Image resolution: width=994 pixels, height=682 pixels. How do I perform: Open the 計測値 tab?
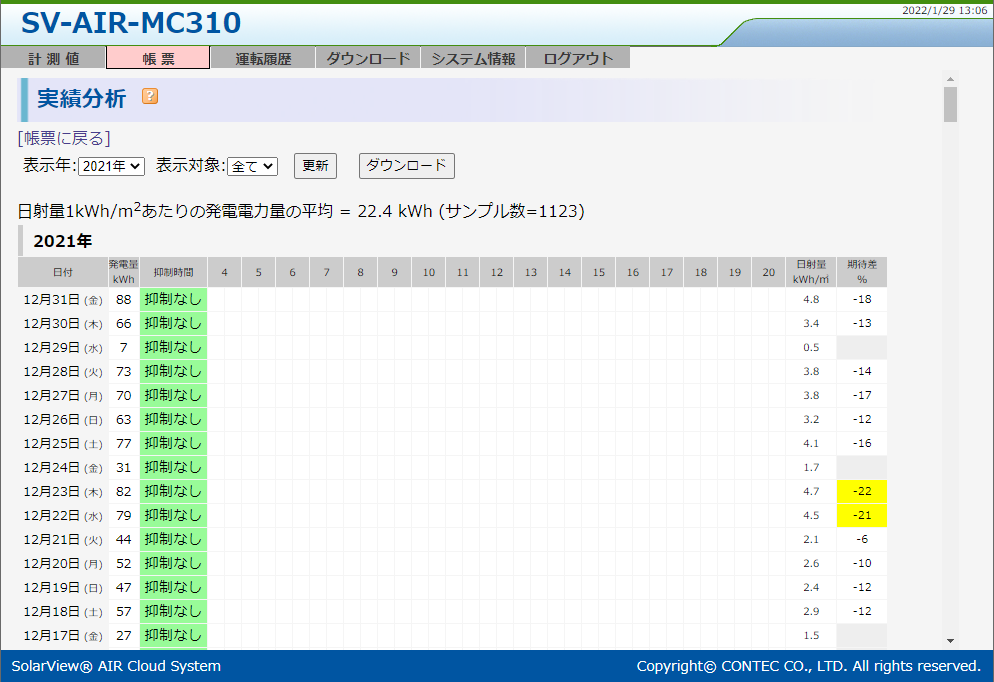click(53, 59)
